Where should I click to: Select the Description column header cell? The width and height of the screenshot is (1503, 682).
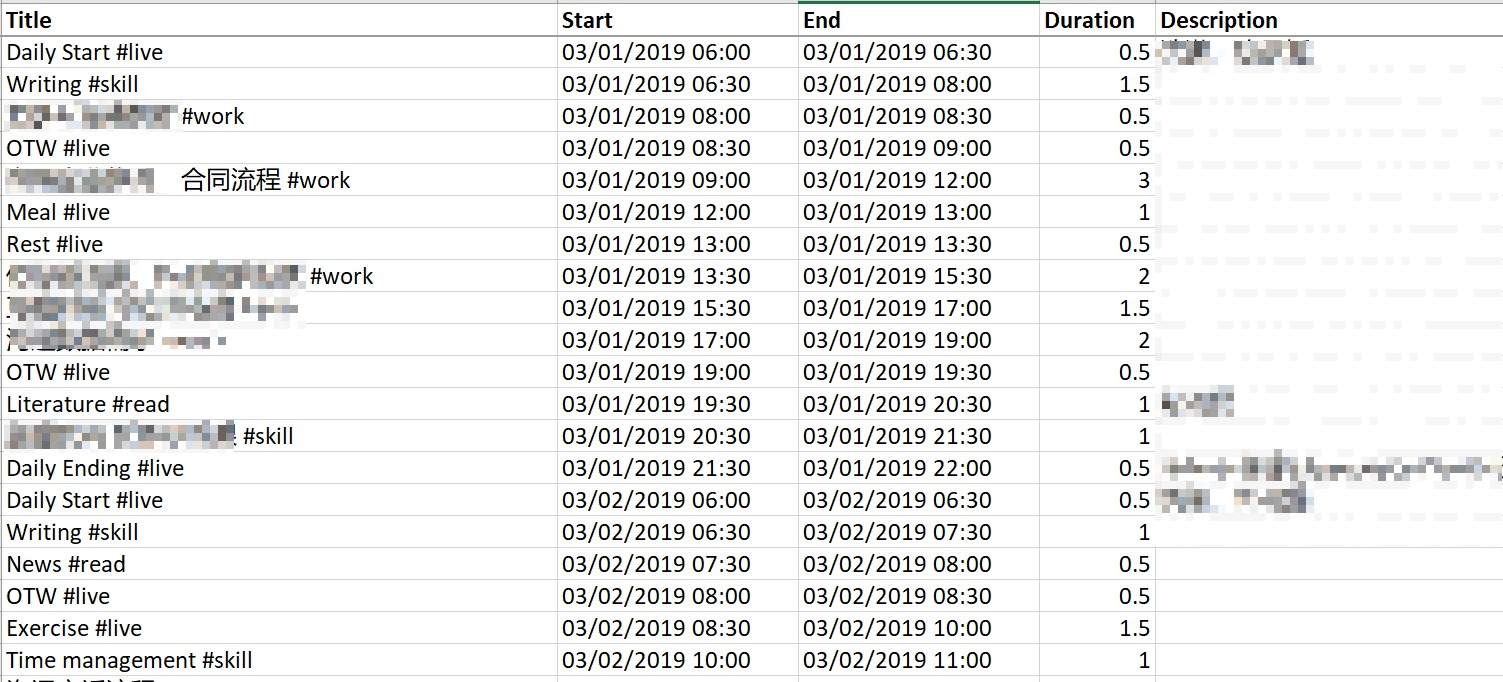(1329, 20)
